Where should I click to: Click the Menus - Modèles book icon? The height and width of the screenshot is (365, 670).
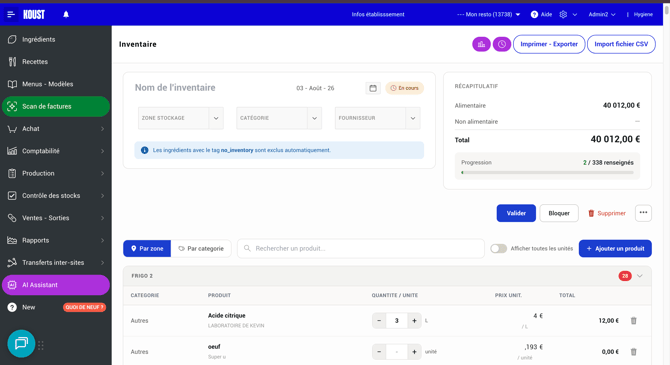coord(12,84)
